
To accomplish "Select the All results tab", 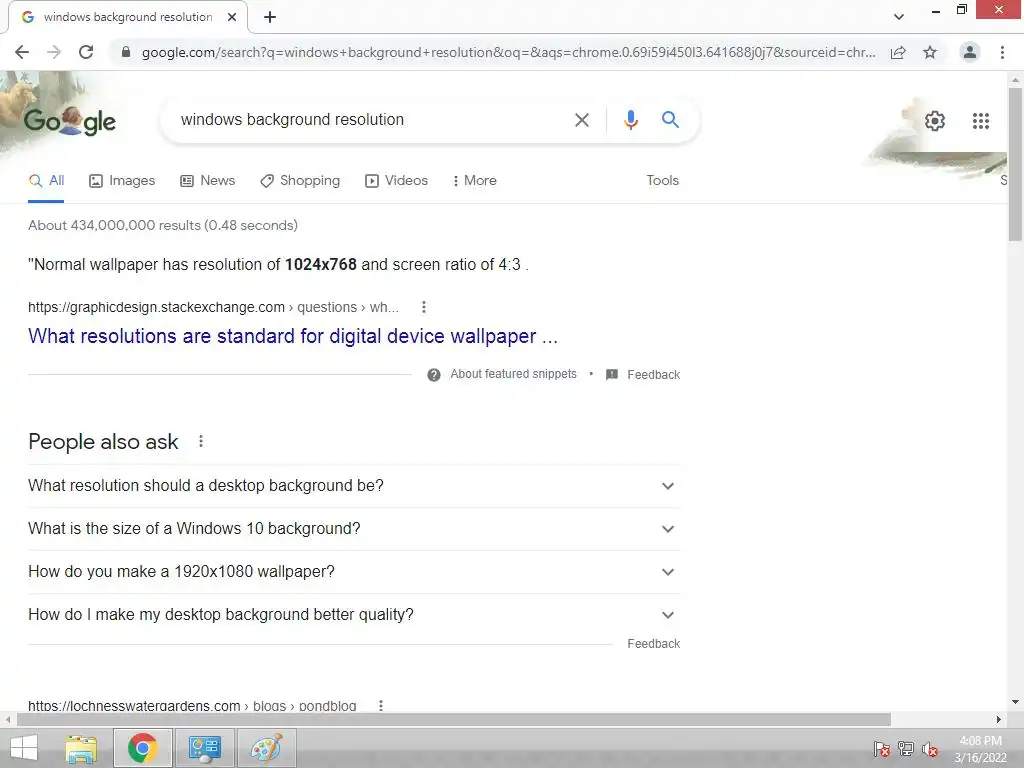I will 46,181.
